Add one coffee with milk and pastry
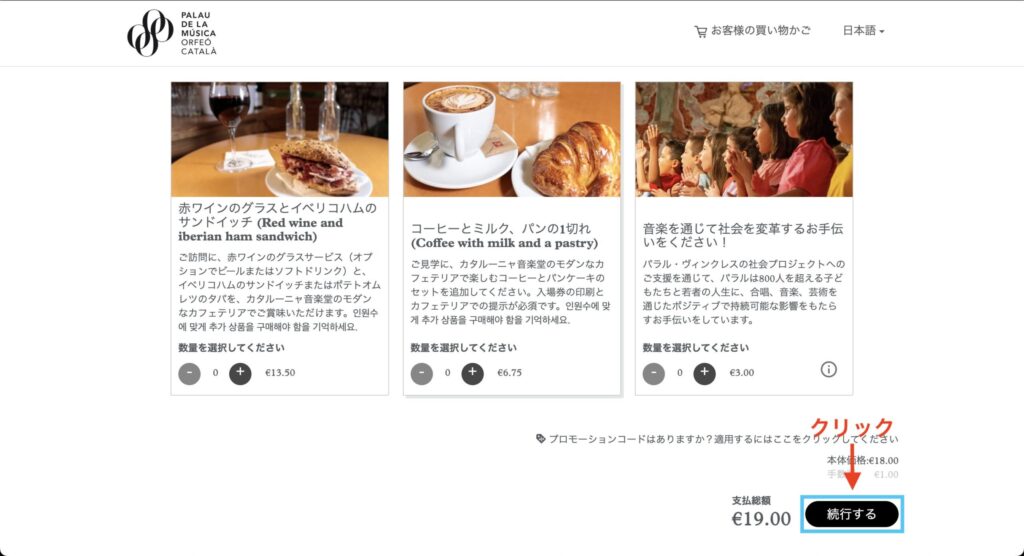The width and height of the screenshot is (1024, 556). (x=472, y=373)
